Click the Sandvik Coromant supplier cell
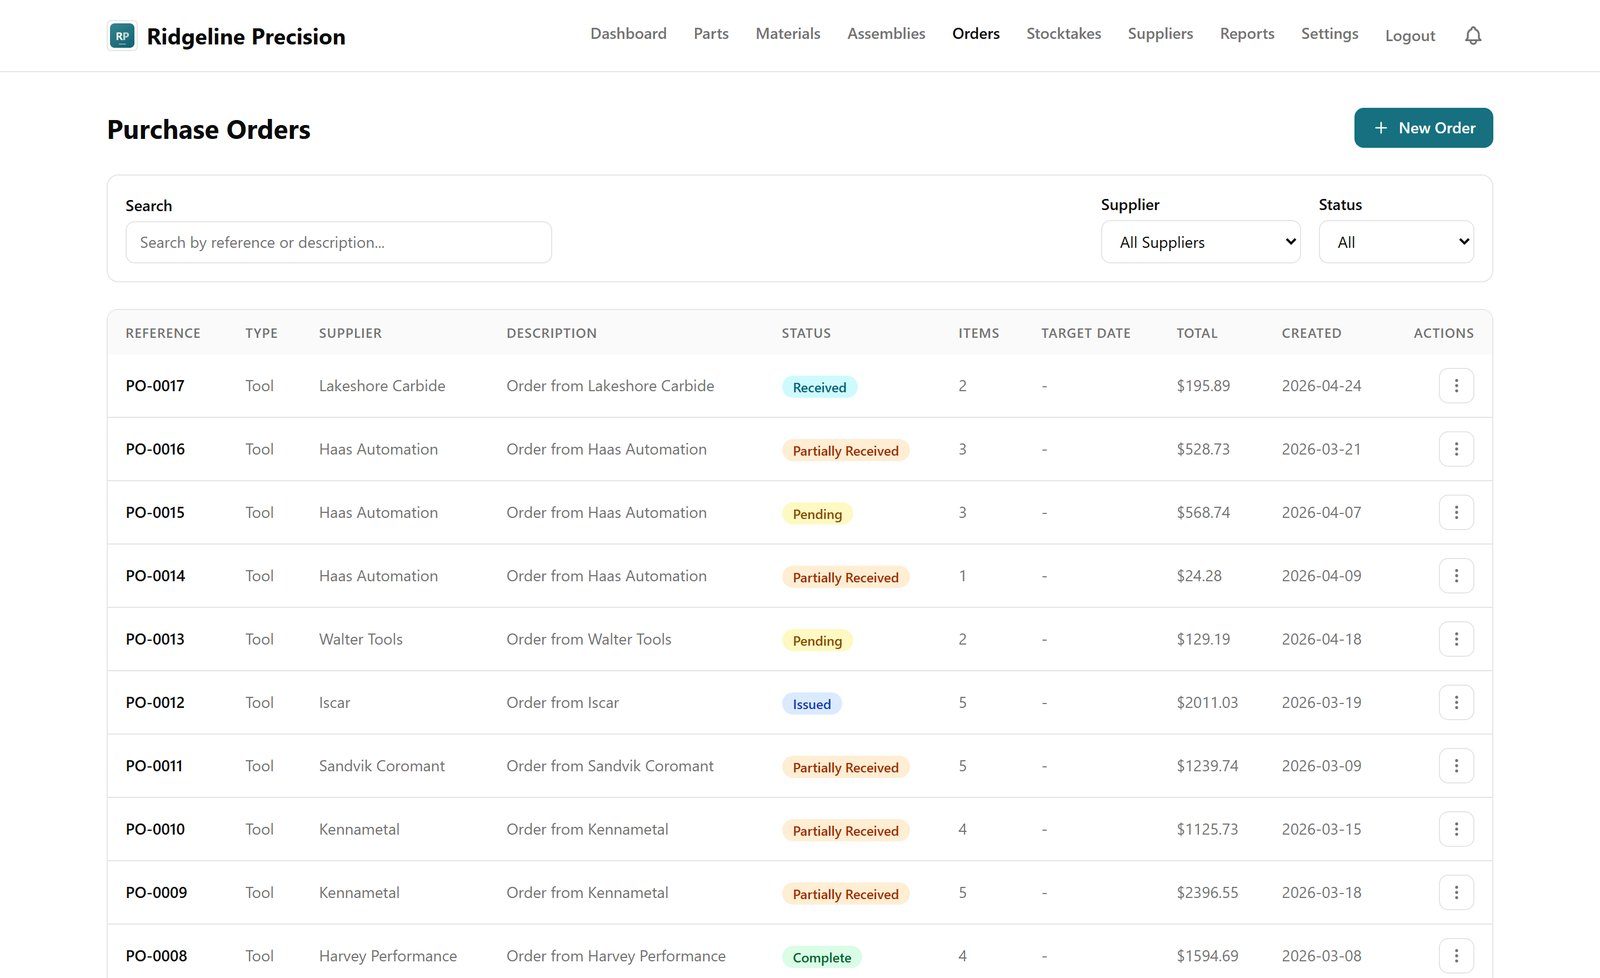1600x978 pixels. (x=382, y=766)
